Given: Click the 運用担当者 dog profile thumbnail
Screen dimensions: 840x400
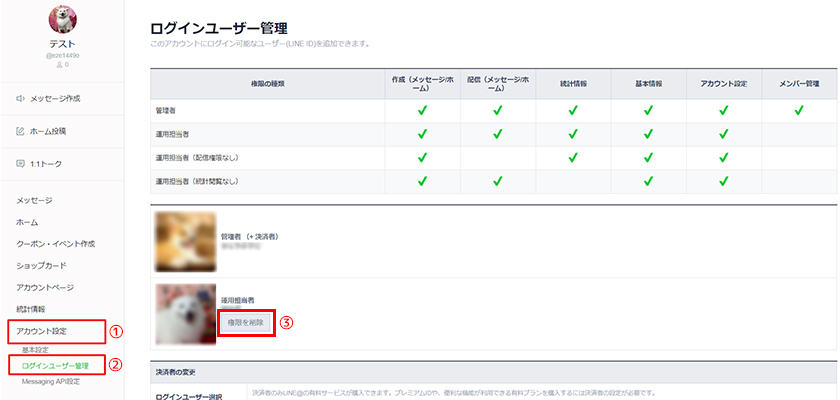Looking at the screenshot, I should [182, 313].
